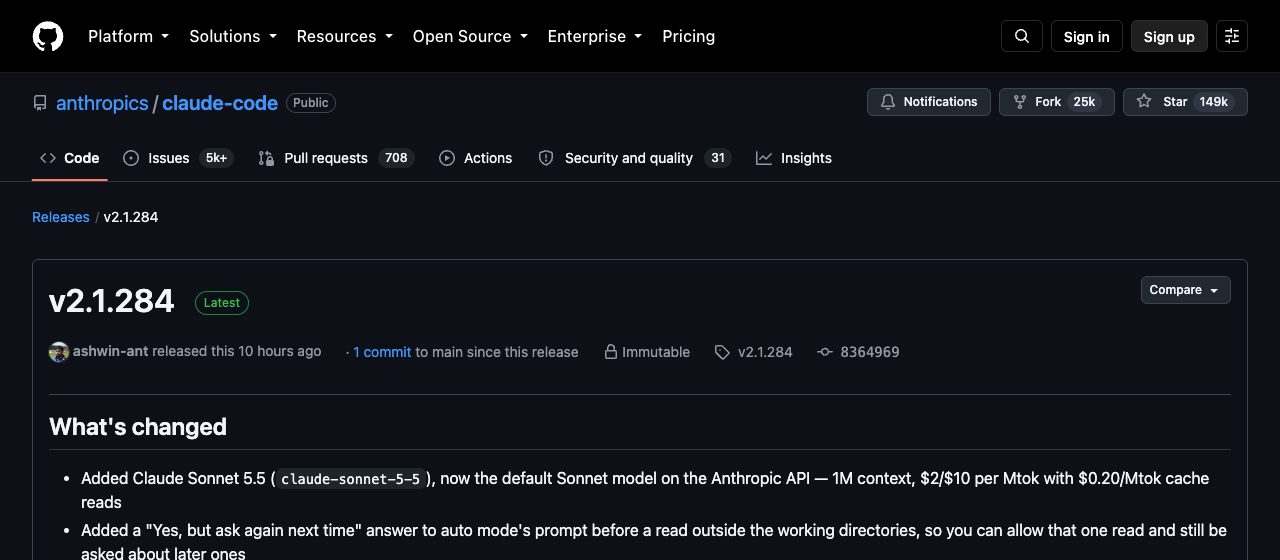
Task: Open the Security and quality tab
Action: tap(634, 158)
